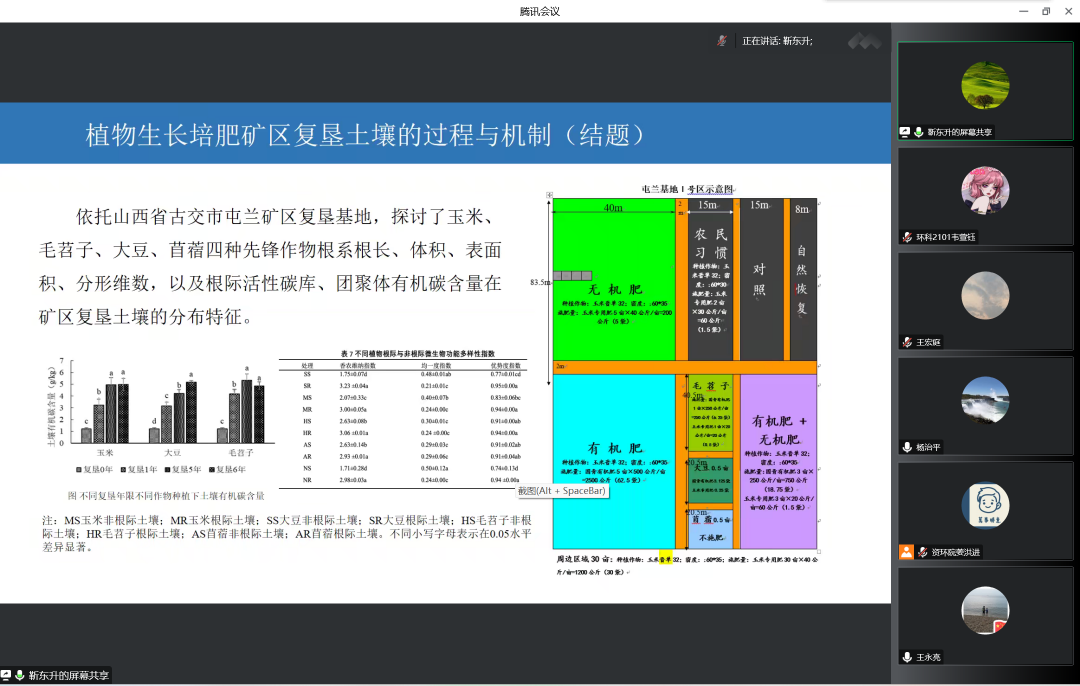Click the 腾讯会议 window title

[539, 11]
